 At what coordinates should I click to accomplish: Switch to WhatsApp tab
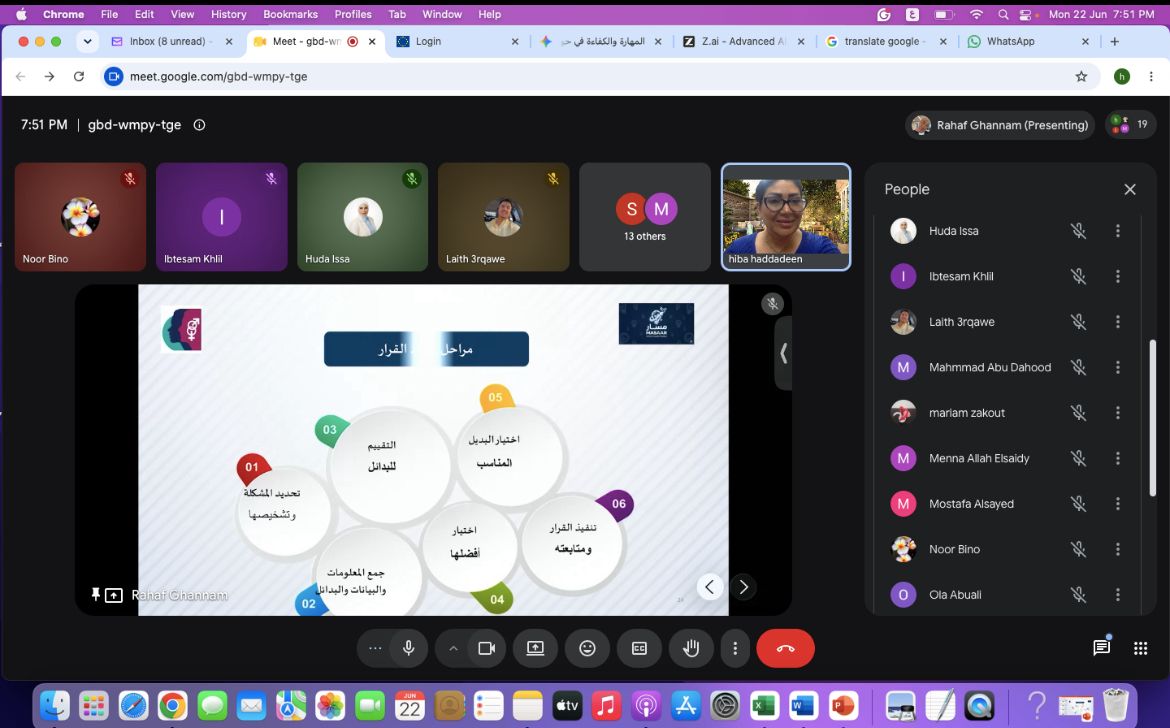(x=1028, y=42)
